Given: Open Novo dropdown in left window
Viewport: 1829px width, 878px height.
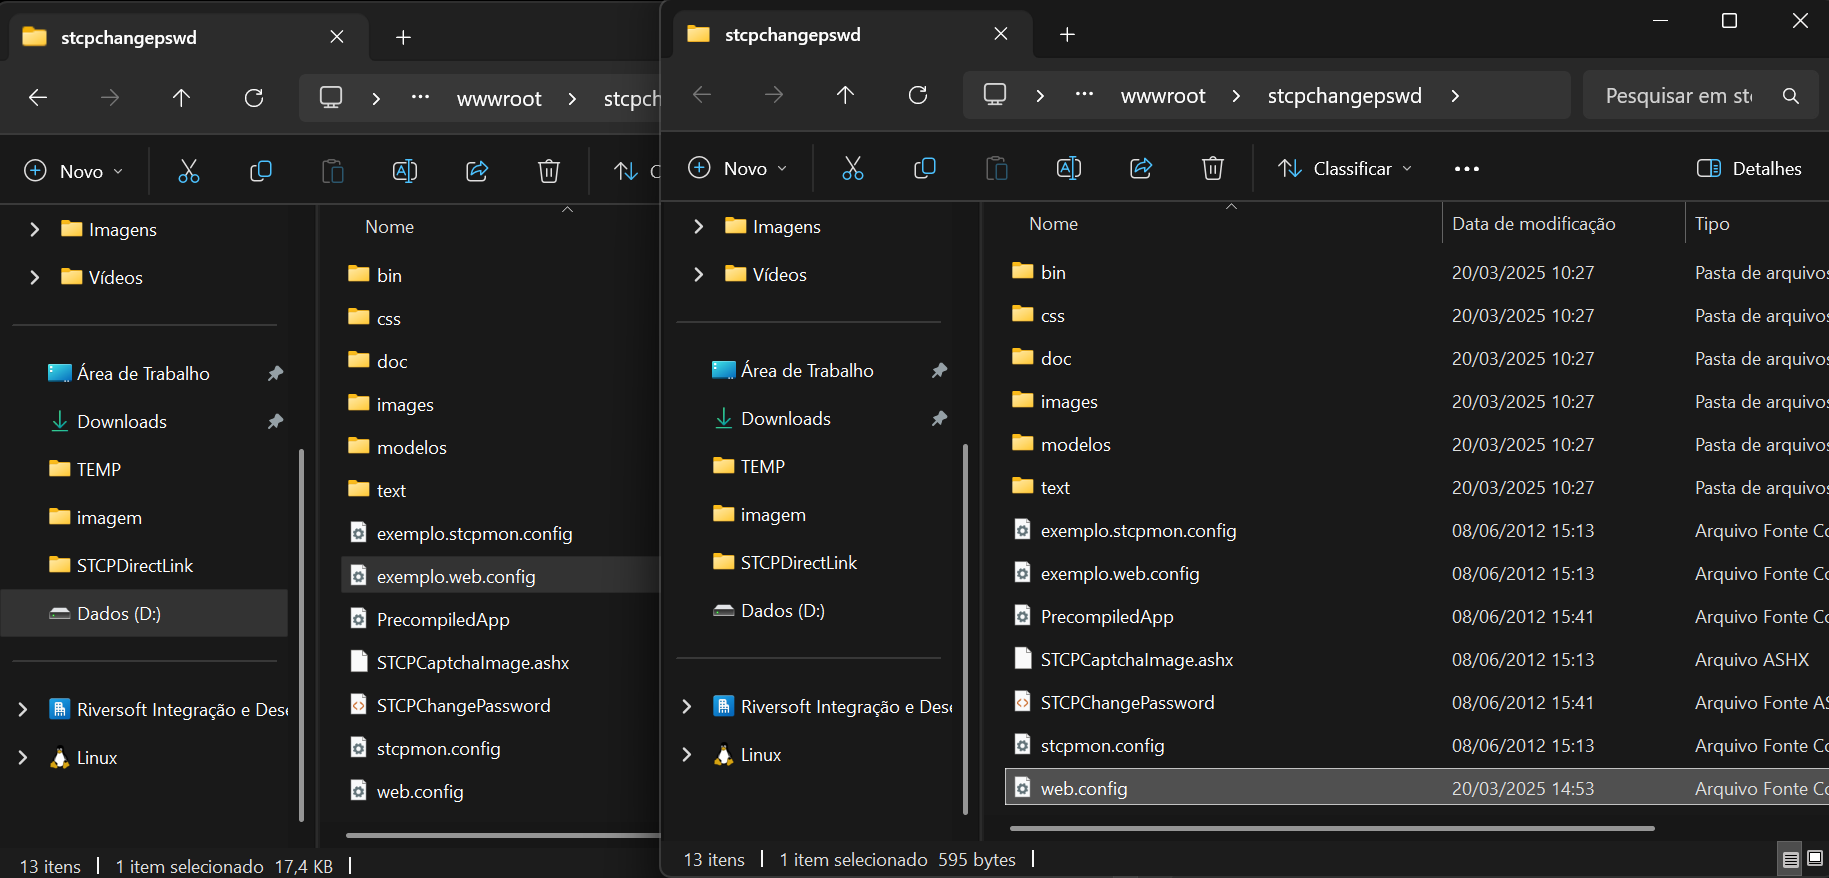Looking at the screenshot, I should point(74,172).
